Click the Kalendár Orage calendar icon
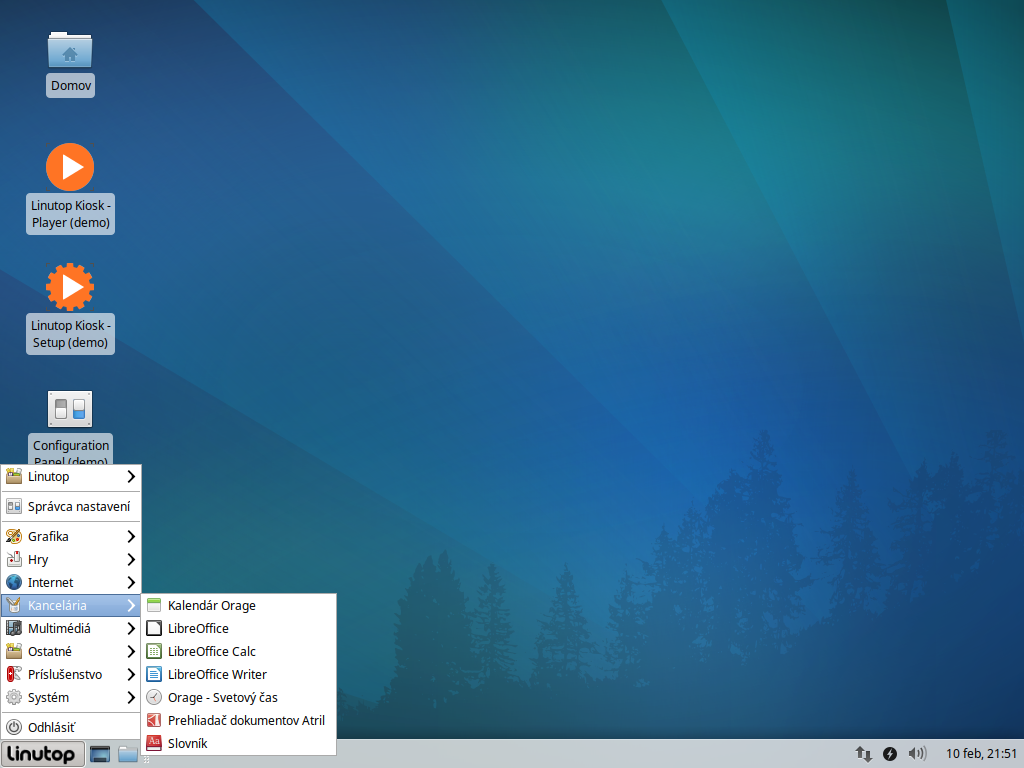The height and width of the screenshot is (768, 1024). [x=154, y=605]
